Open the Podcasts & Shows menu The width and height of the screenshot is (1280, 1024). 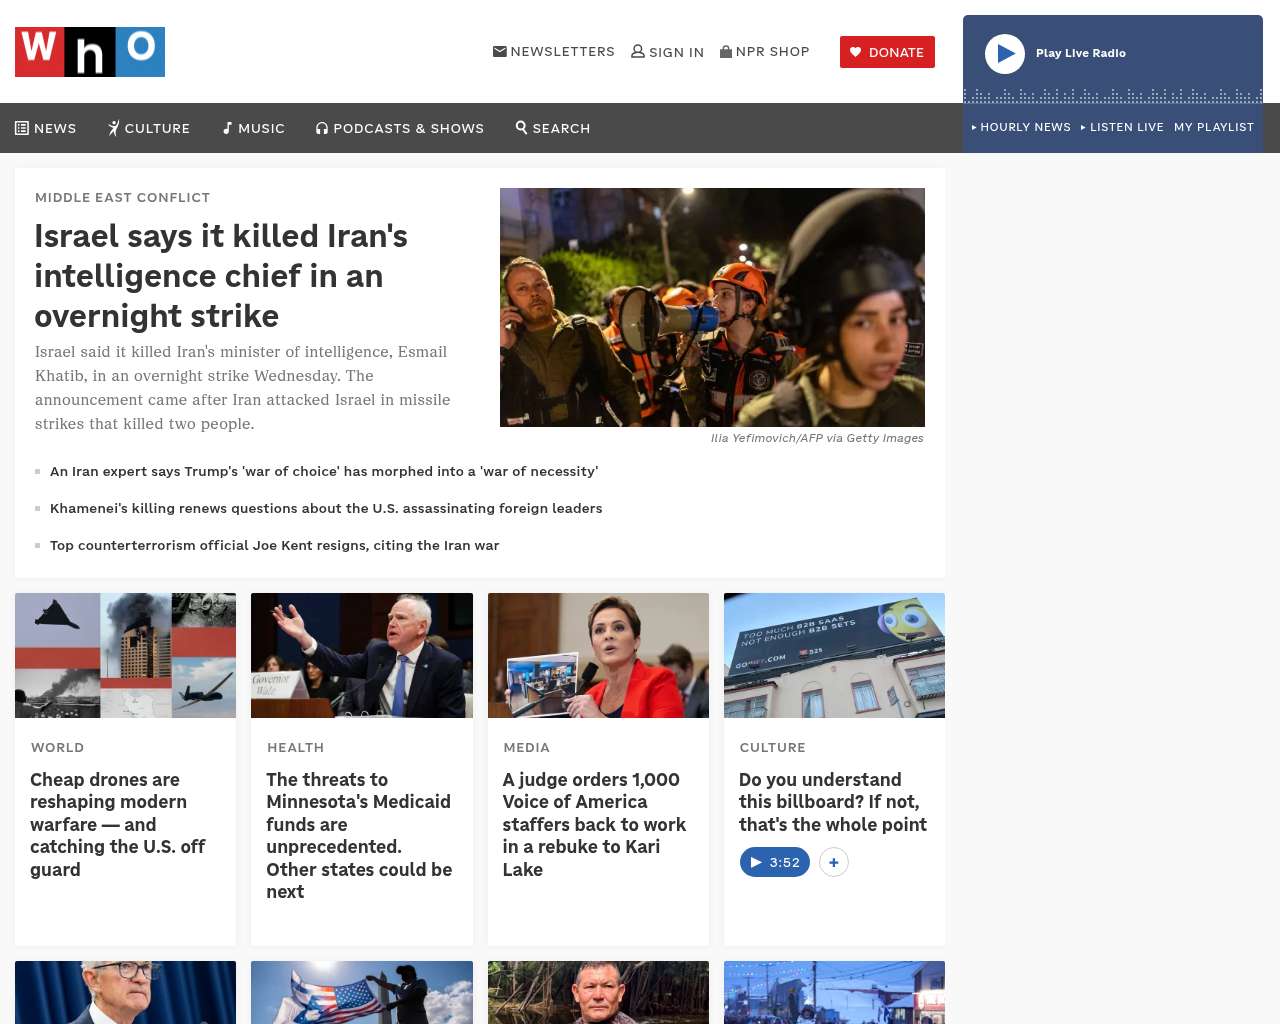pyautogui.click(x=400, y=128)
